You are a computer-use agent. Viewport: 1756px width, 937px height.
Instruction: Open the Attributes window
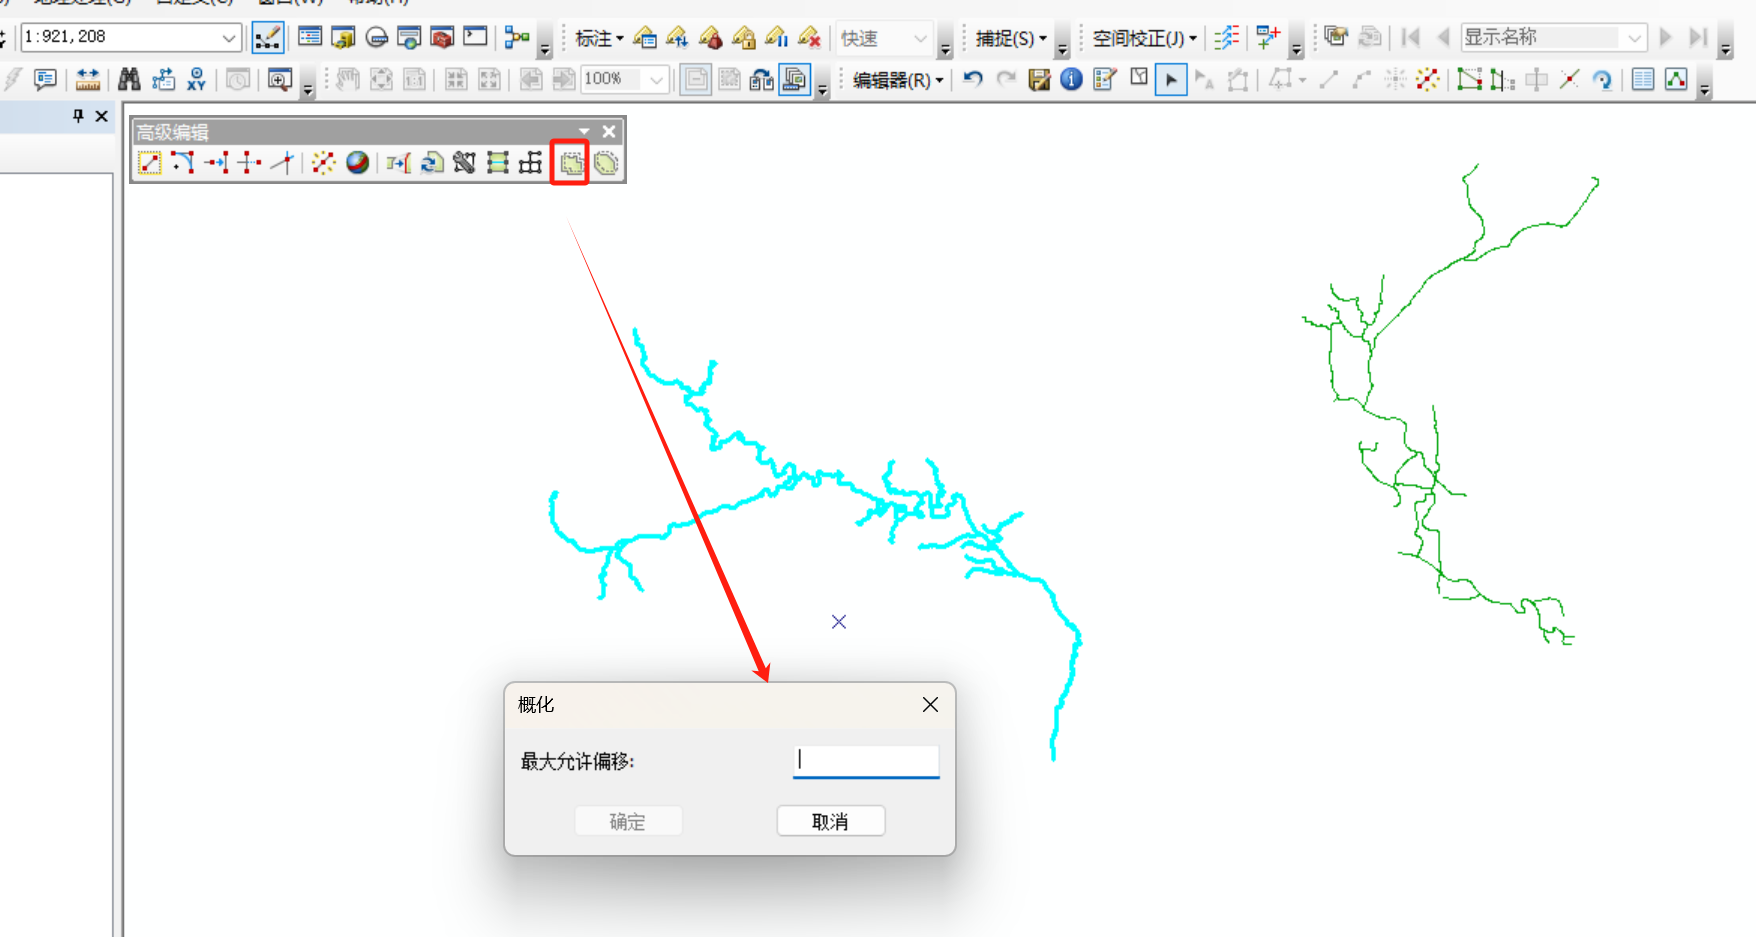[1643, 79]
